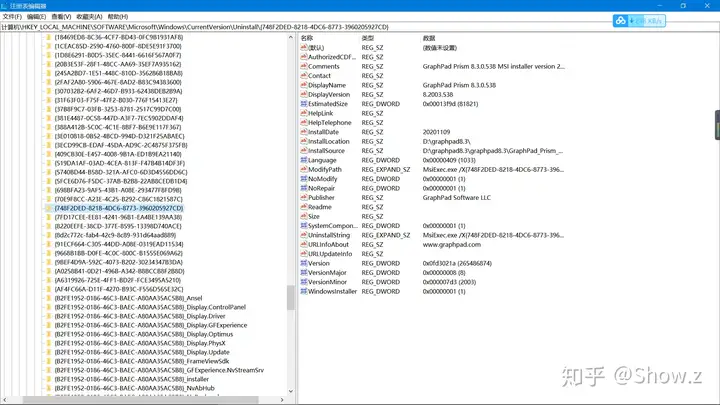Select the {7FD17CEE-EE81 key
This screenshot has width=720, height=405.
click(x=118, y=217)
